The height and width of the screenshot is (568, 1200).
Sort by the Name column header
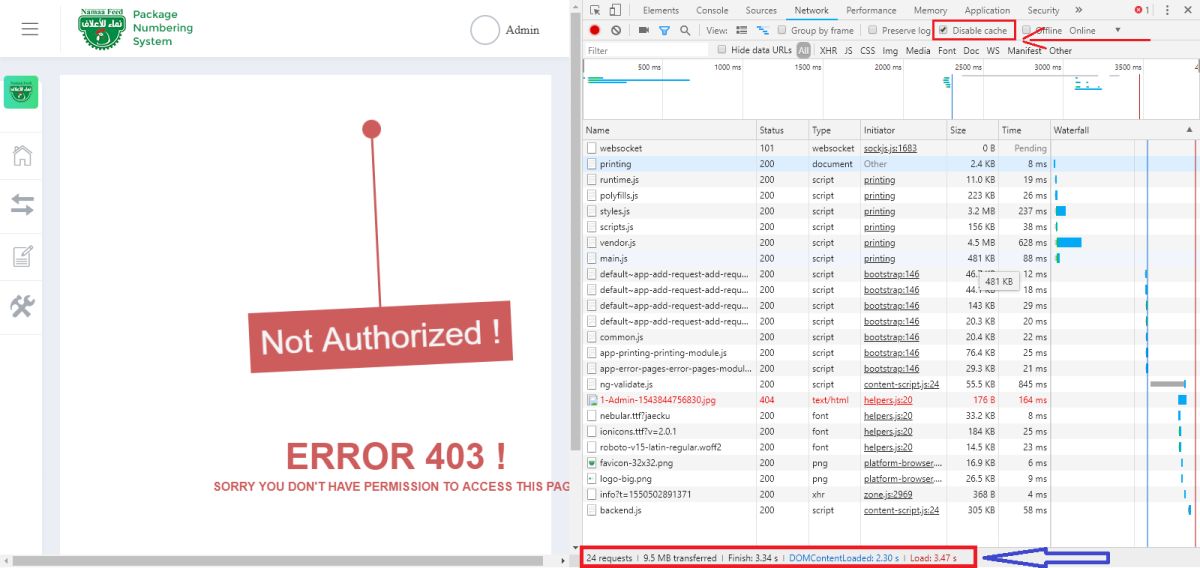669,130
